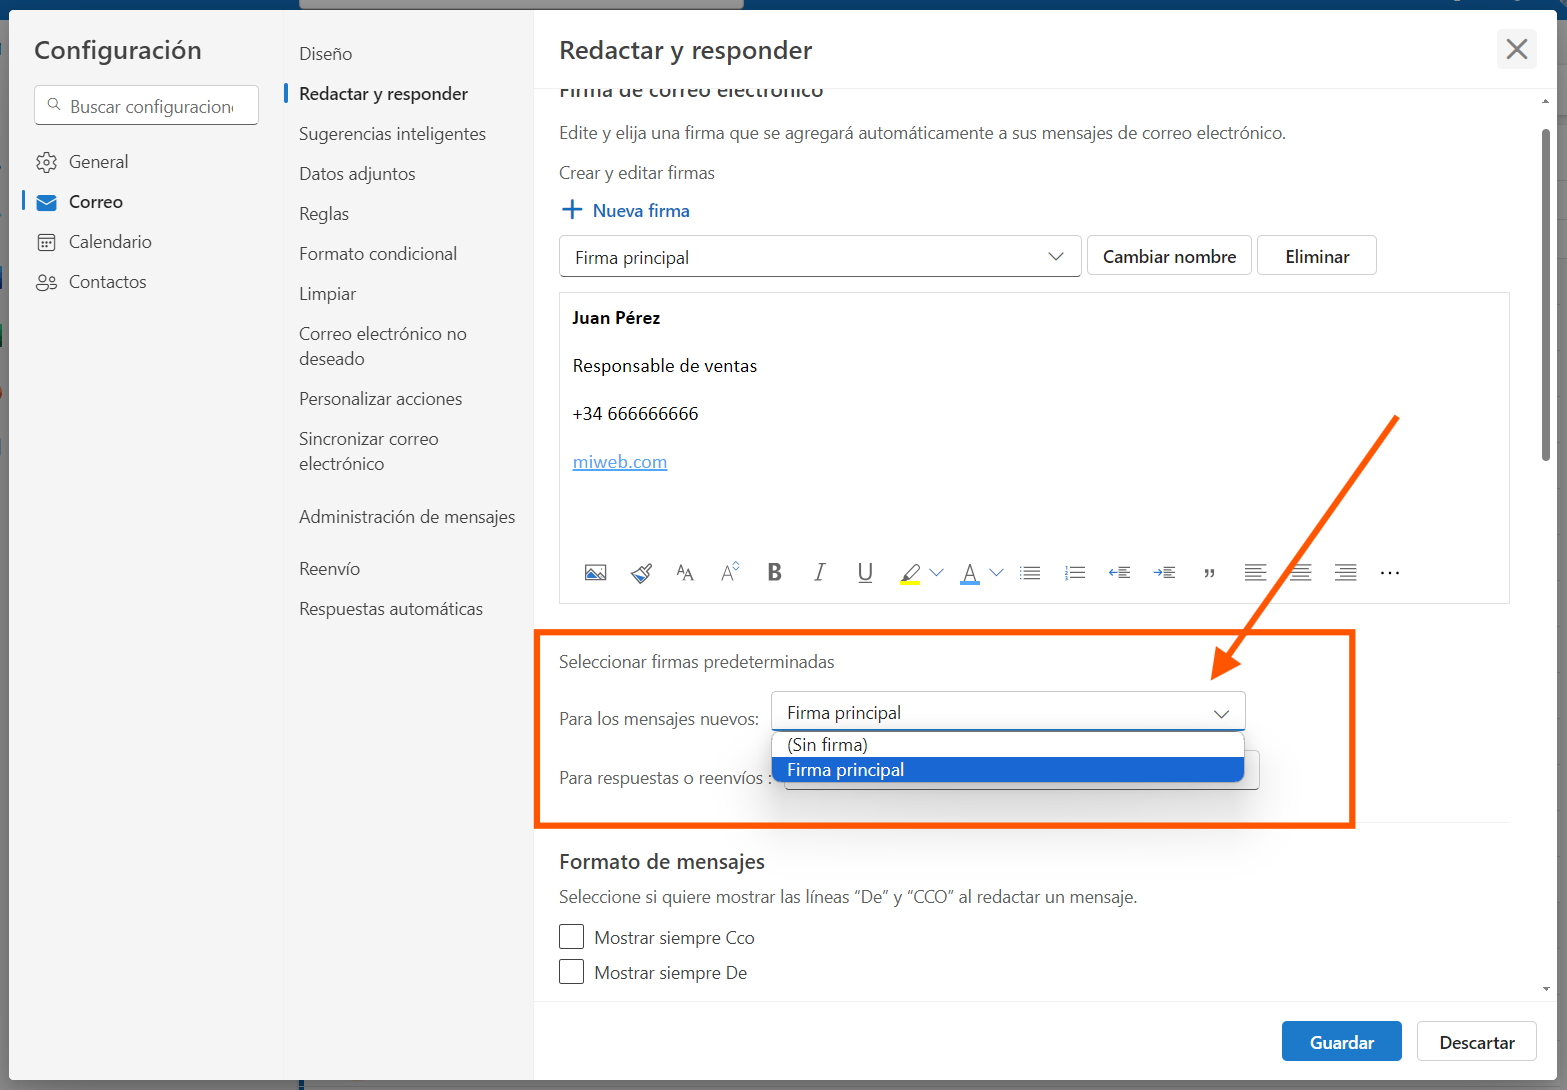
Task: Click the +34 666666666 phone line
Action: 635,414
